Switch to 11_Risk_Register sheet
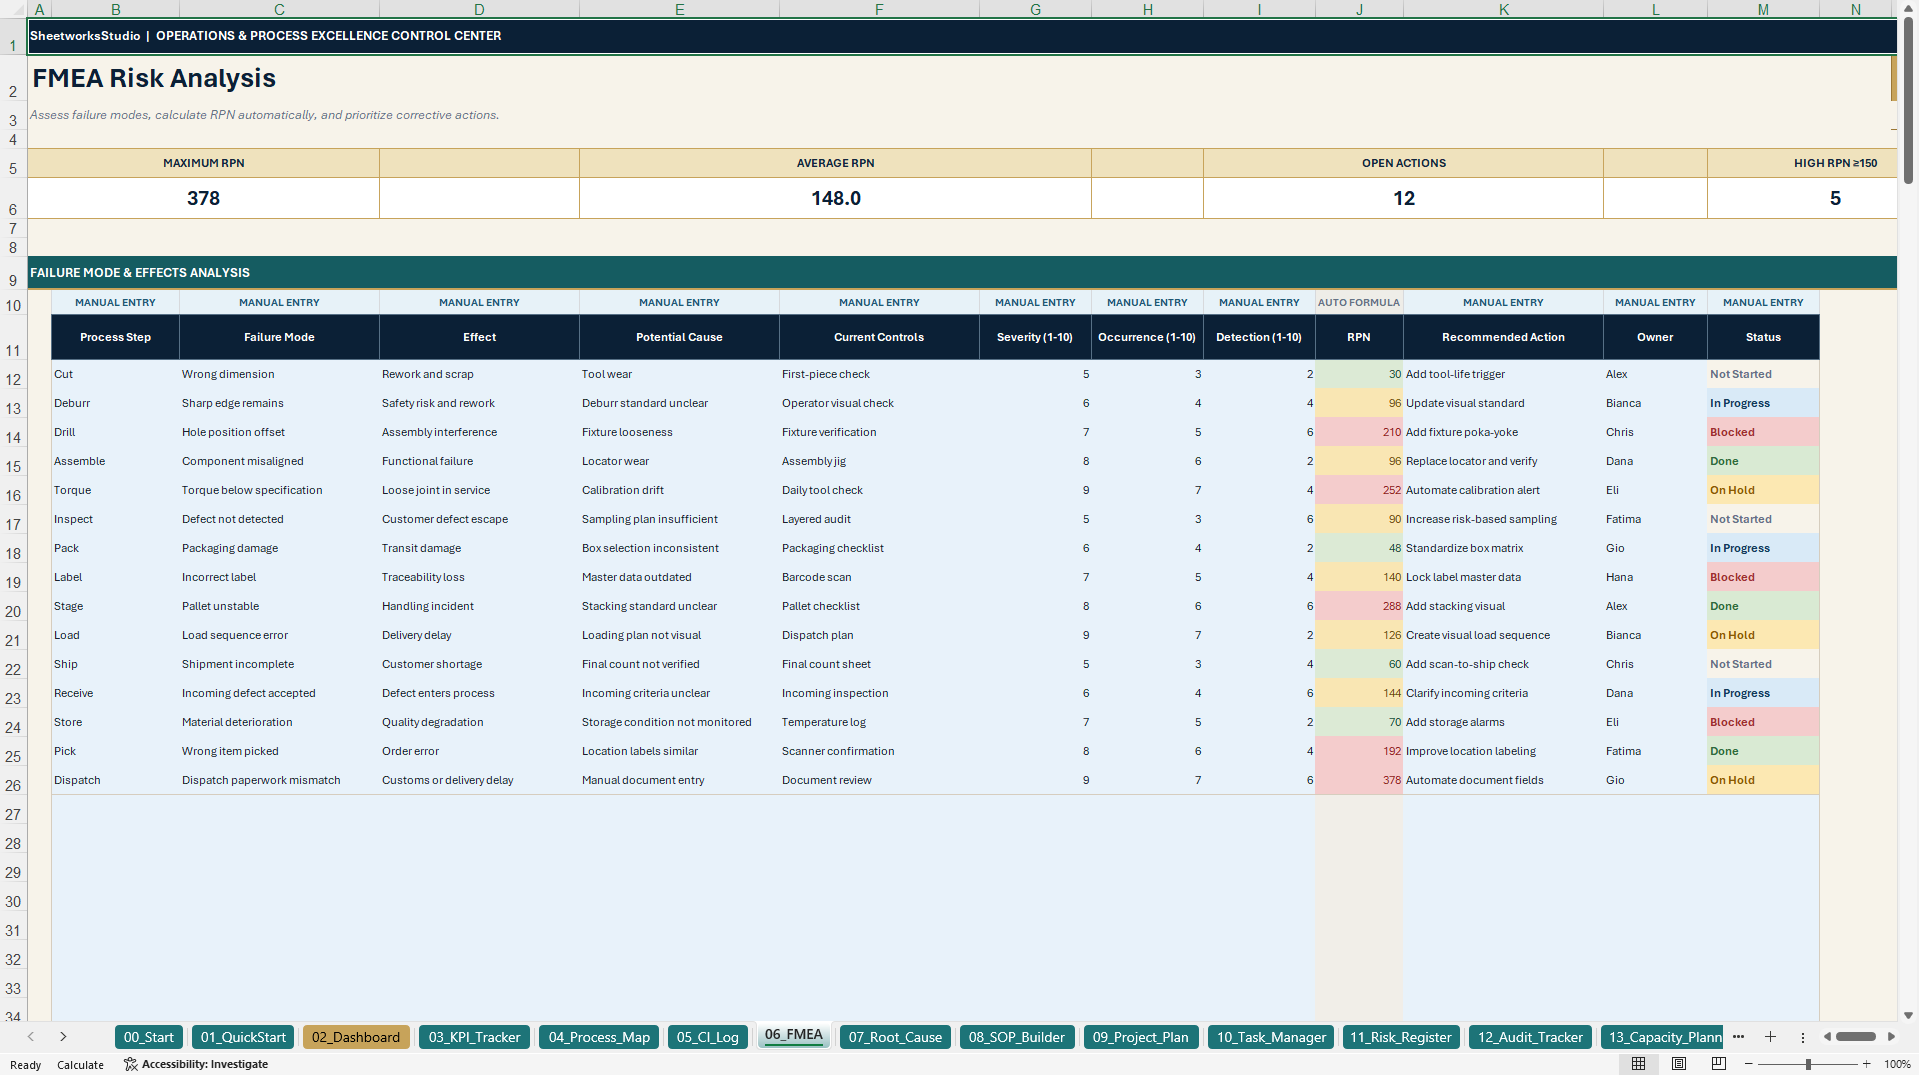 (x=1401, y=1037)
